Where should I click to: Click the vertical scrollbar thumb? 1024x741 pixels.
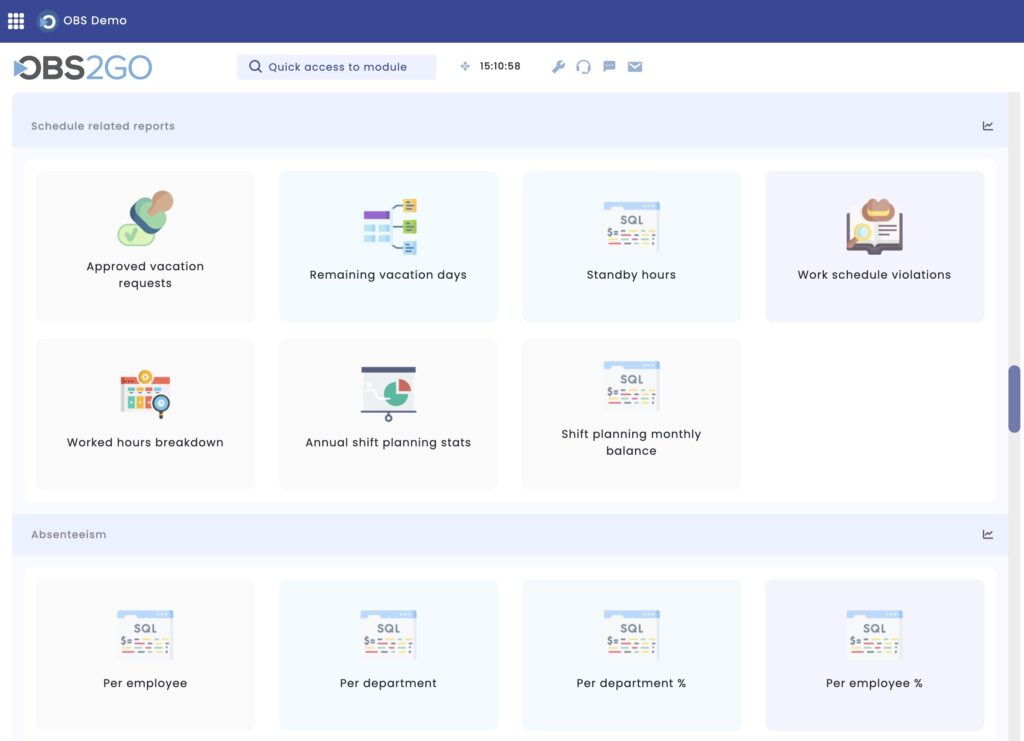pos(1014,399)
